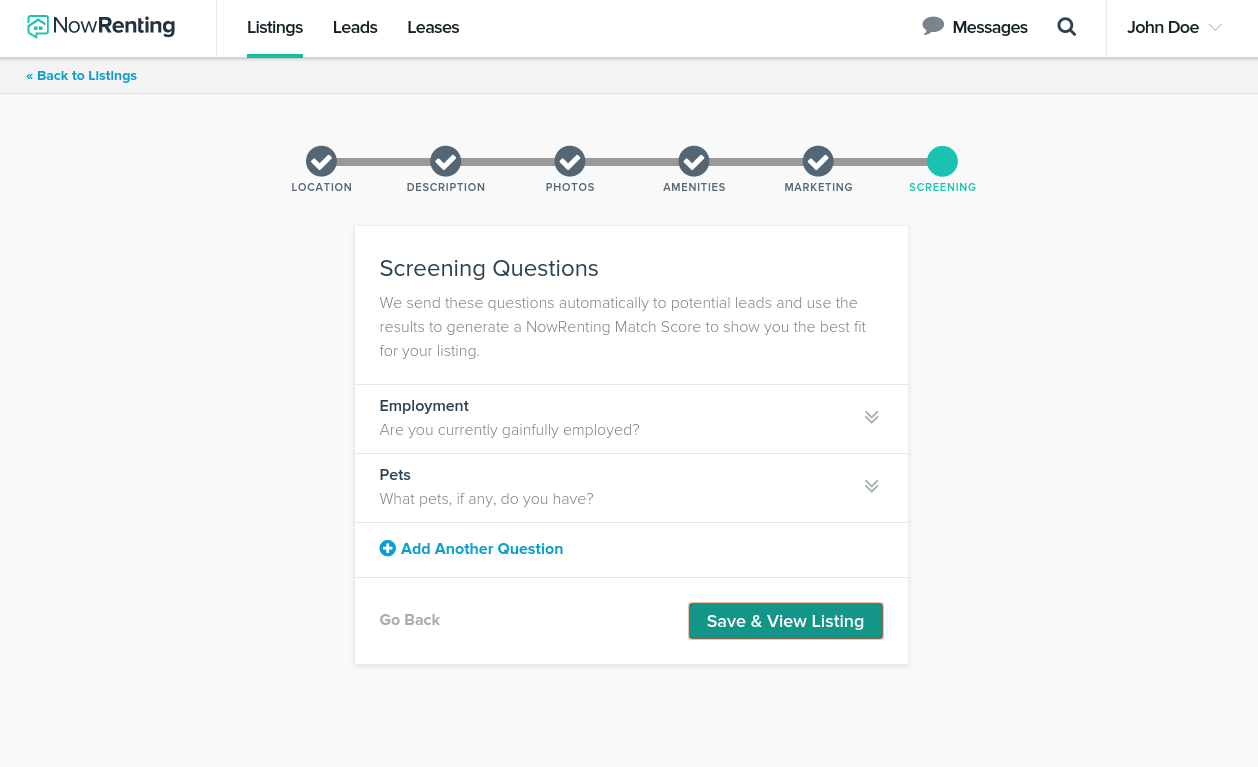Viewport: 1258px width, 767px height.
Task: Switch to the Listings tab
Action: [275, 28]
